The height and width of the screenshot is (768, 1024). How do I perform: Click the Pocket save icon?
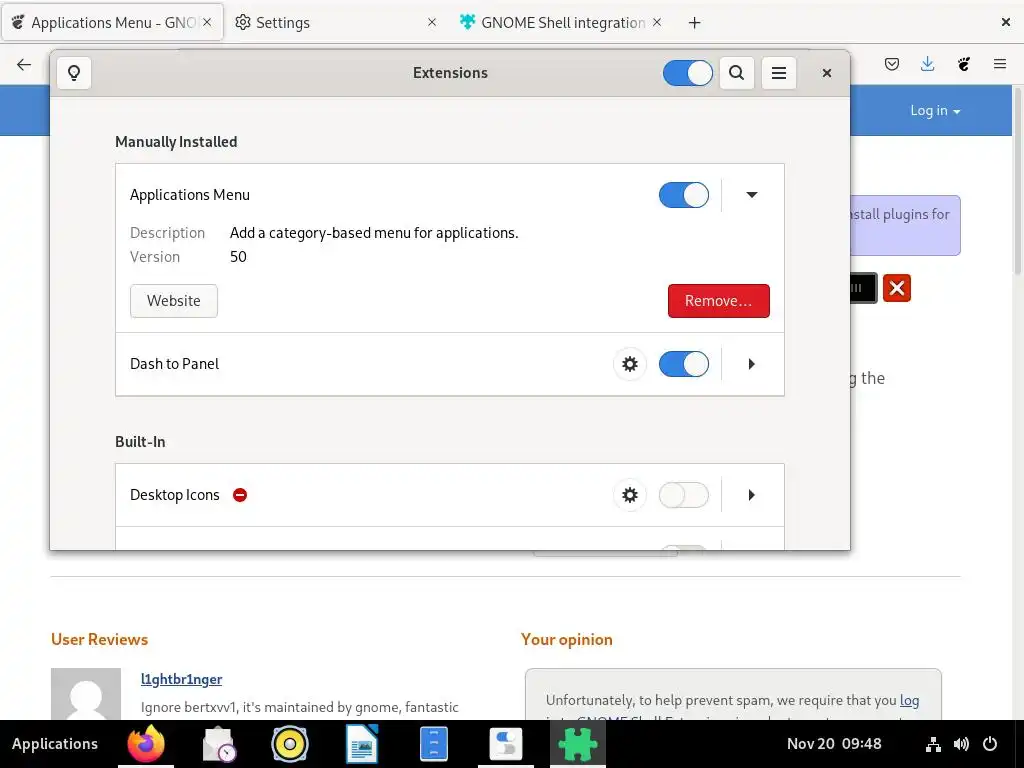tap(891, 64)
